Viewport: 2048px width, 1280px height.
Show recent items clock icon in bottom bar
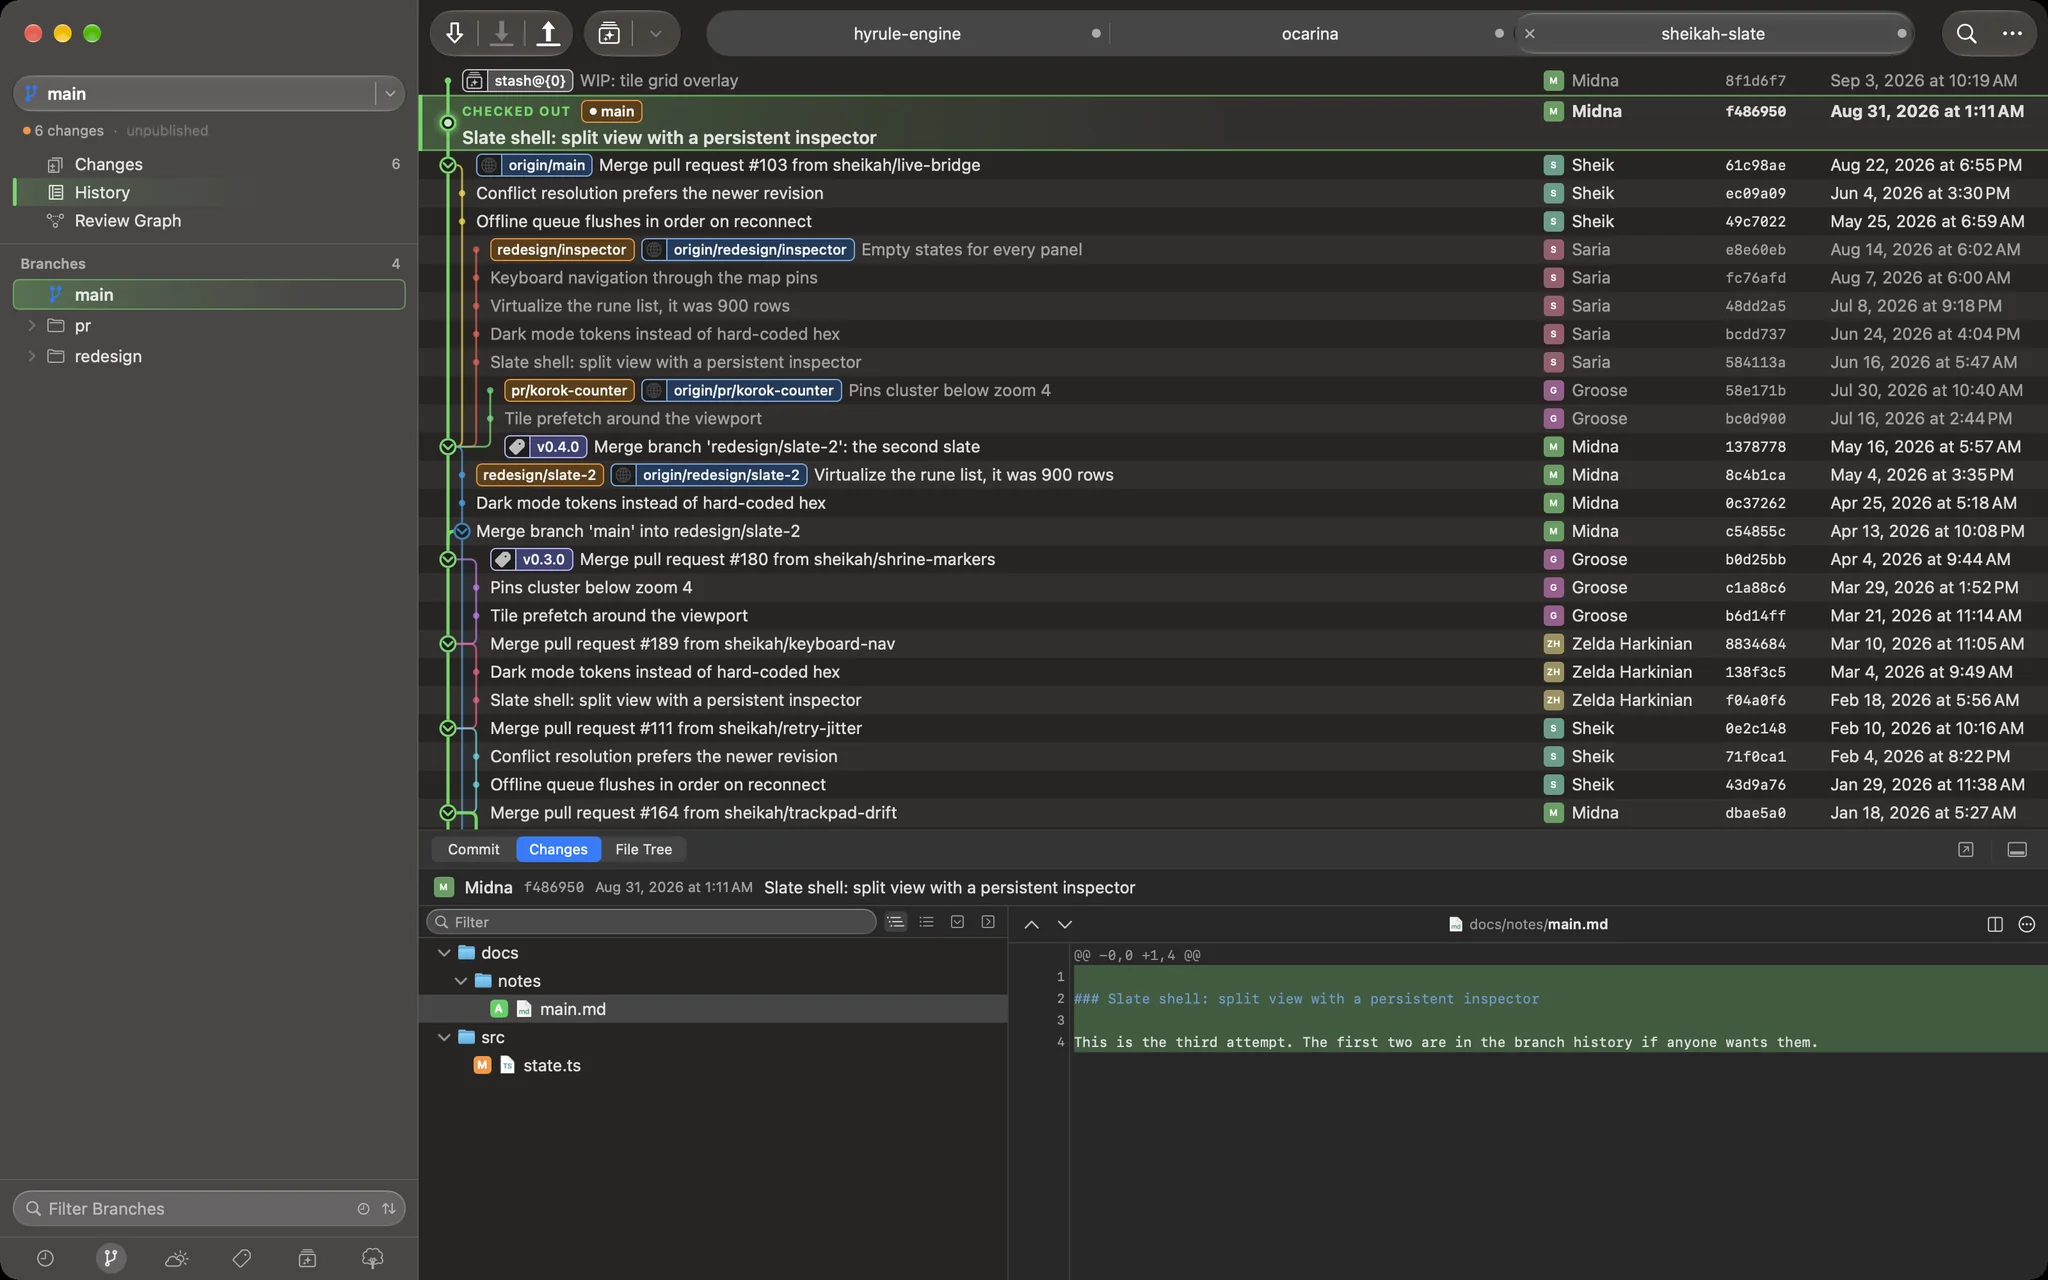[45, 1258]
